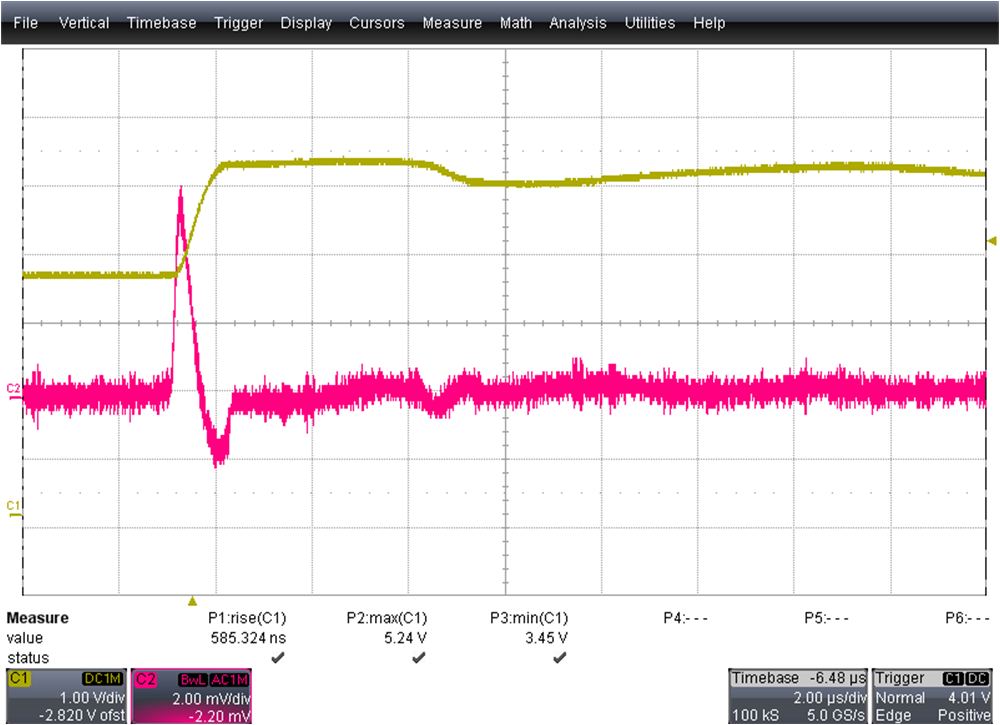1000x725 pixels.
Task: Expand the Math menu
Action: click(x=516, y=22)
